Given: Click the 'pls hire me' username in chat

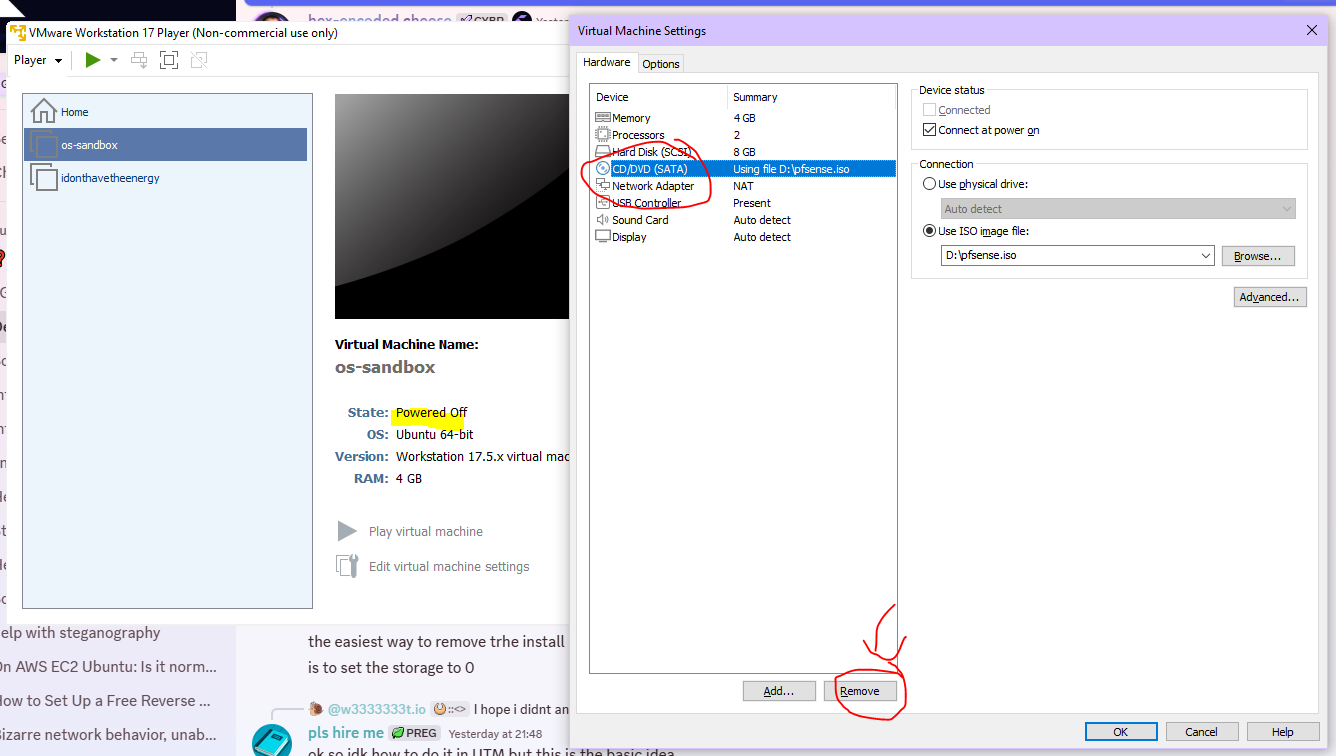Looking at the screenshot, I should (346, 733).
